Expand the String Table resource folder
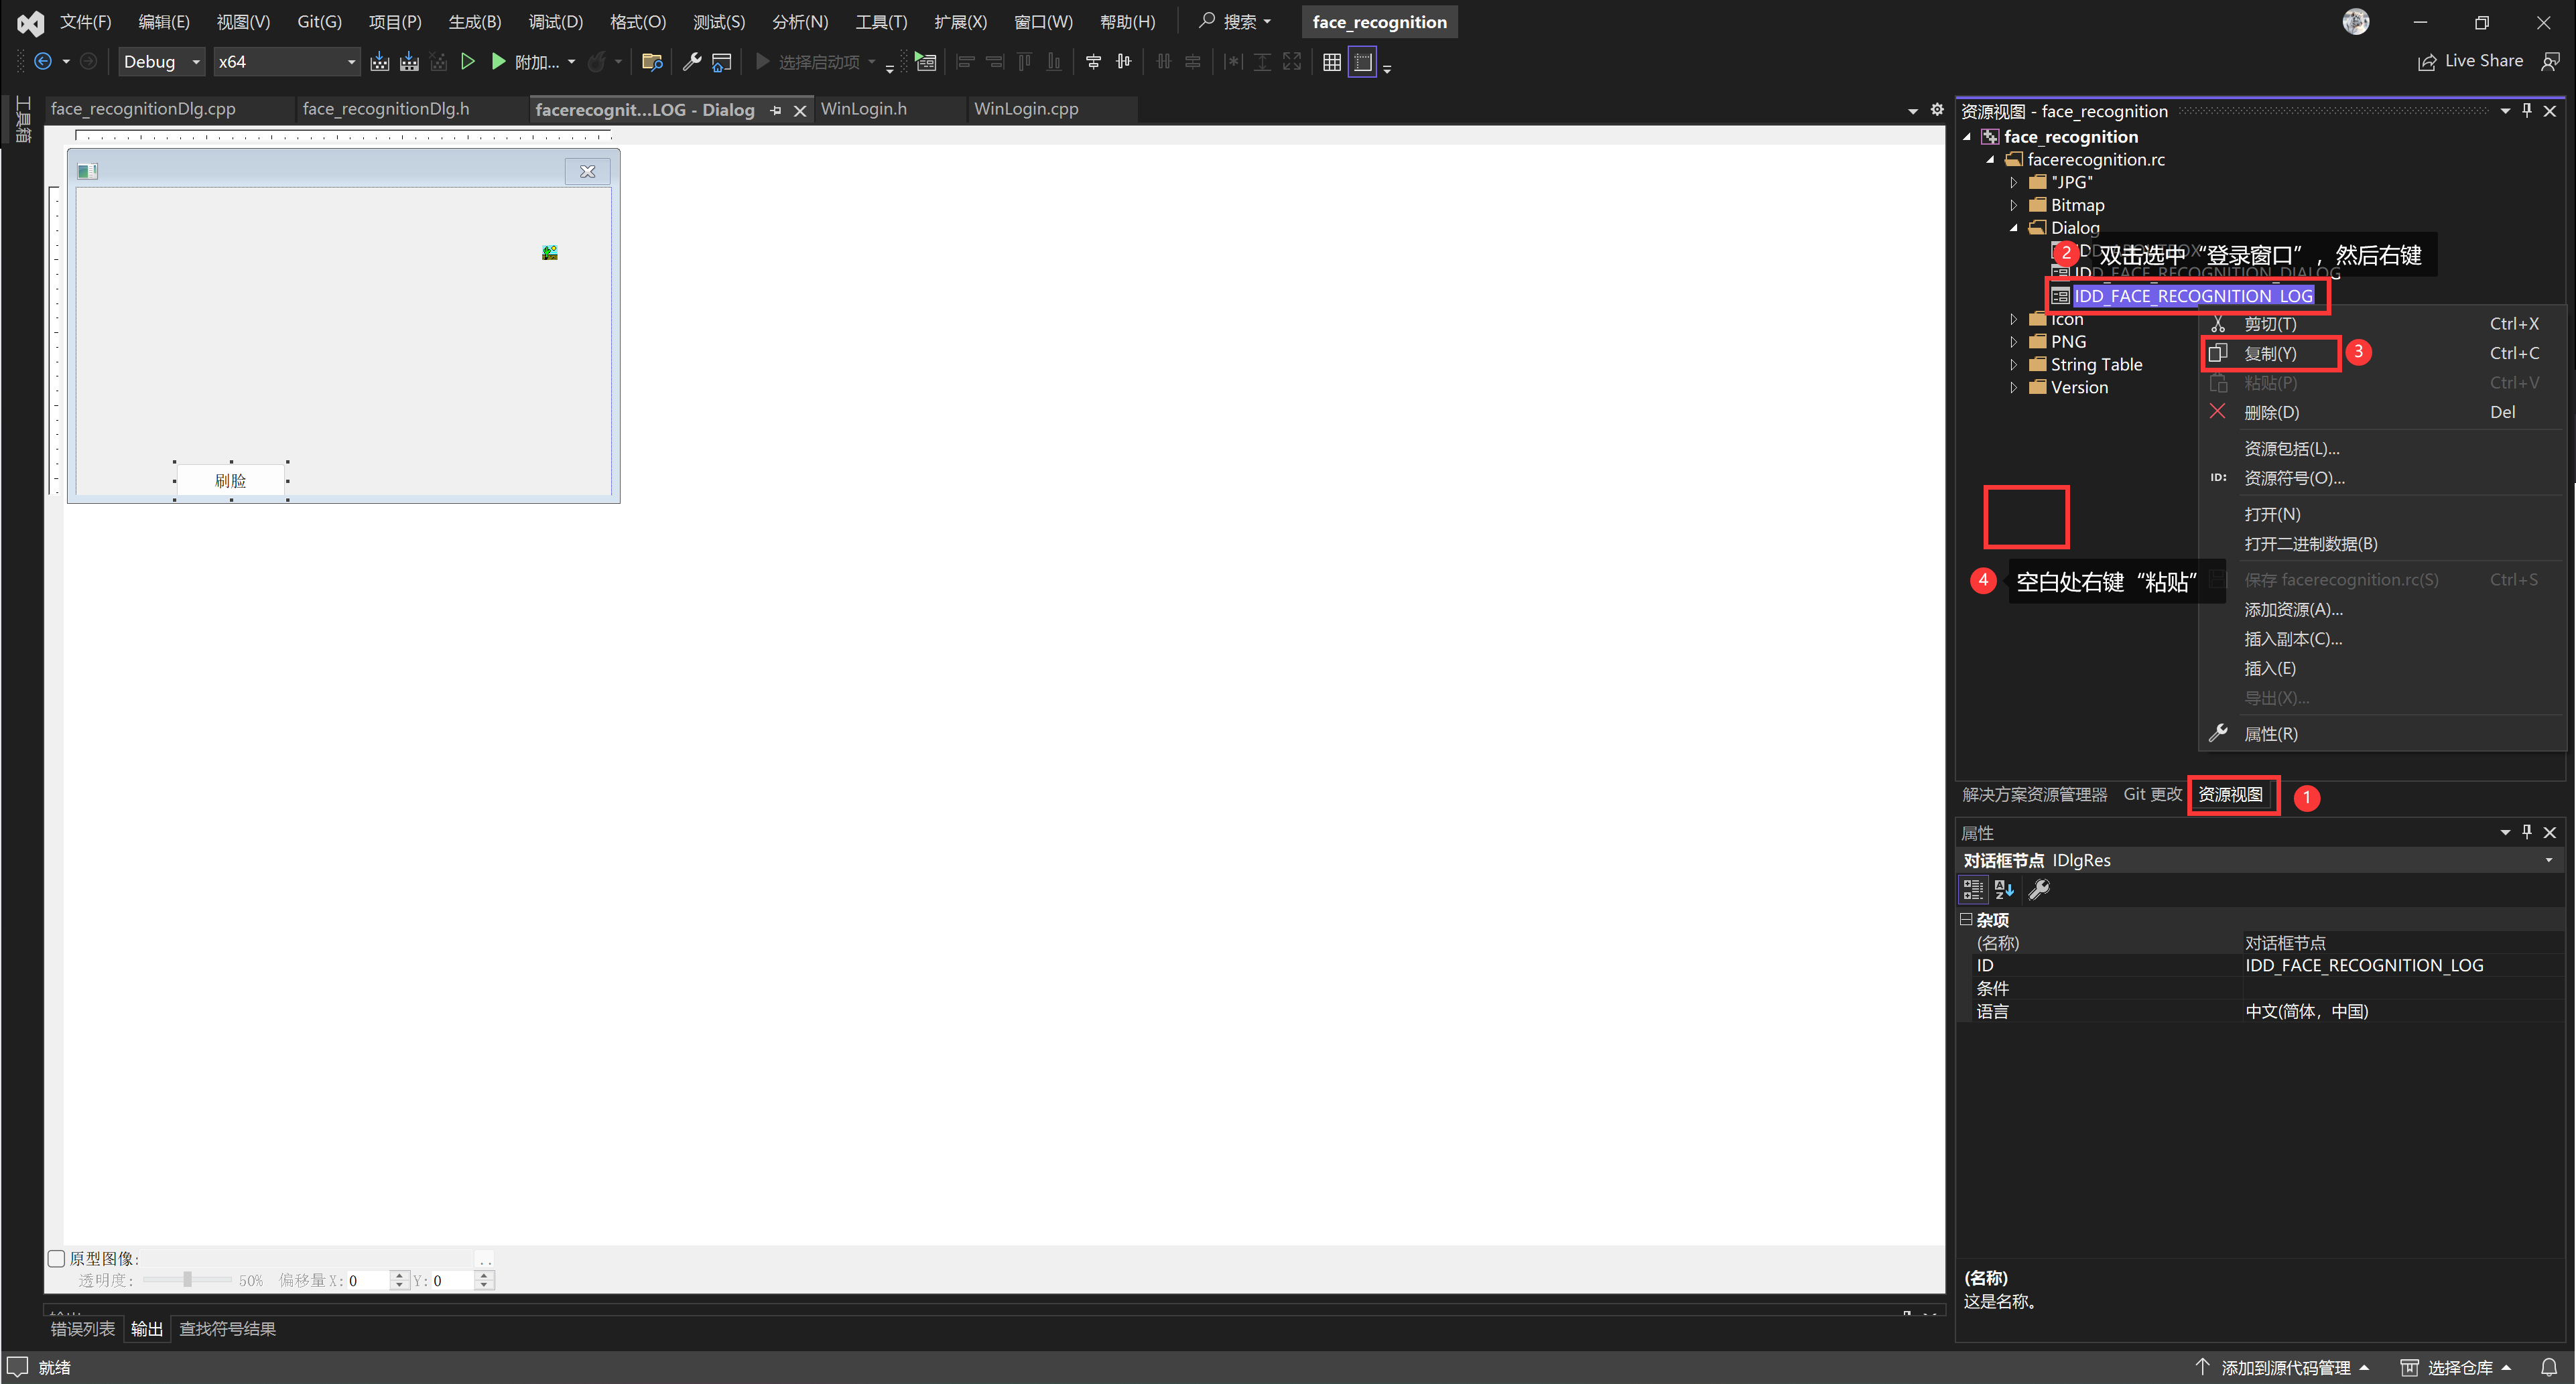2576x1384 pixels. click(x=2014, y=365)
